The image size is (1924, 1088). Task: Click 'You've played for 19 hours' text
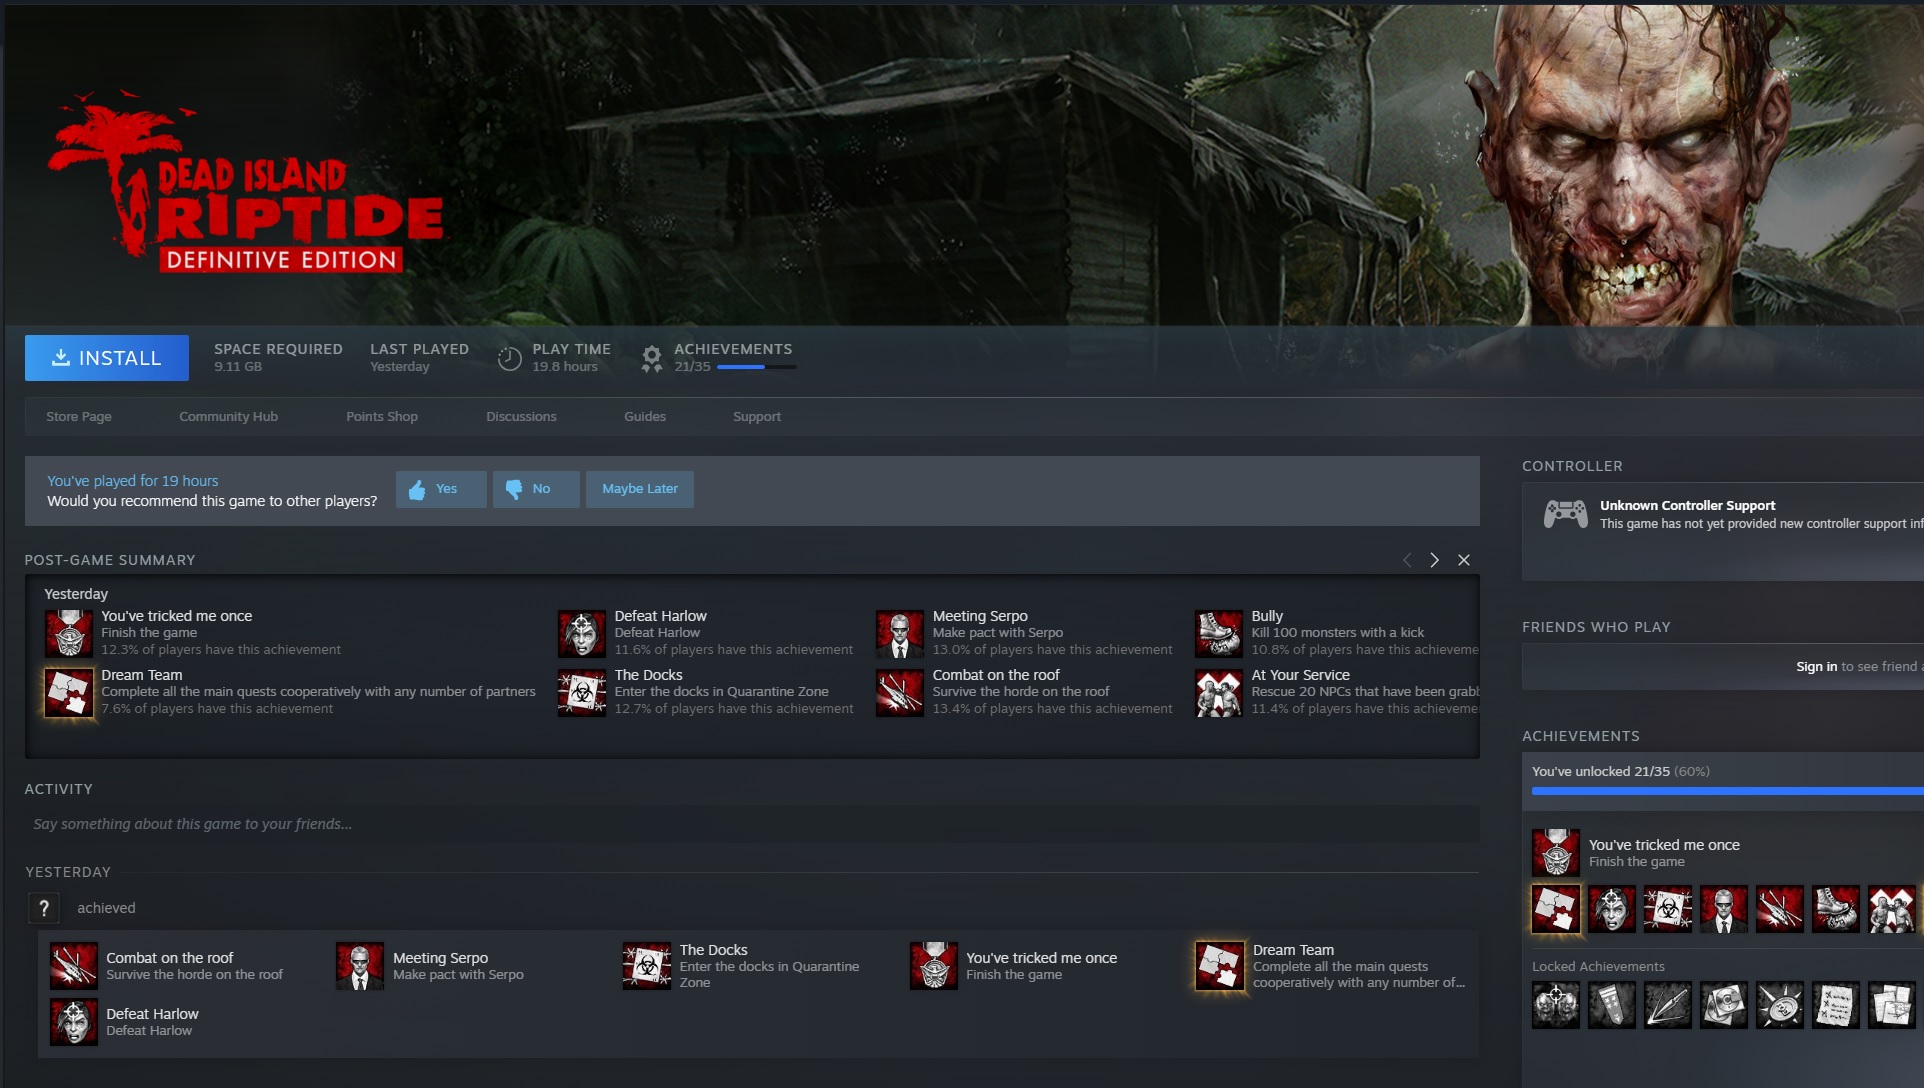click(x=132, y=481)
